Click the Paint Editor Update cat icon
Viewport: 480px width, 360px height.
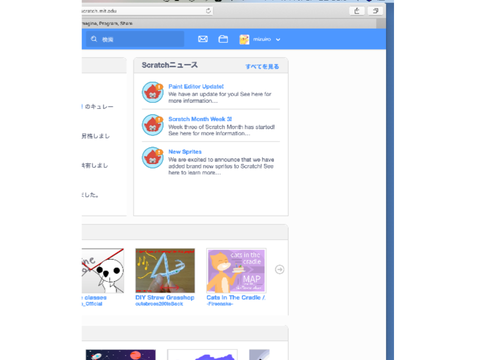pos(153,92)
